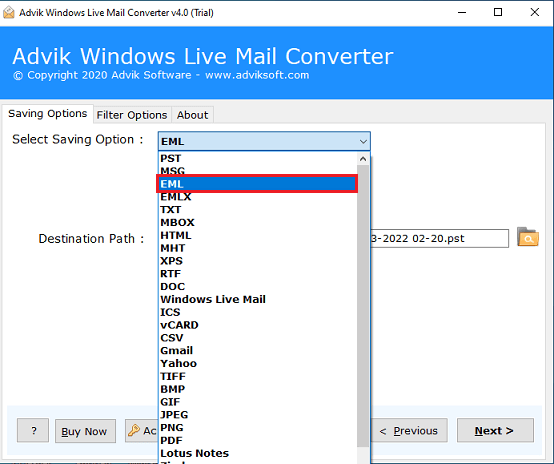
Task: Pick BMP image format
Action: click(x=258, y=389)
